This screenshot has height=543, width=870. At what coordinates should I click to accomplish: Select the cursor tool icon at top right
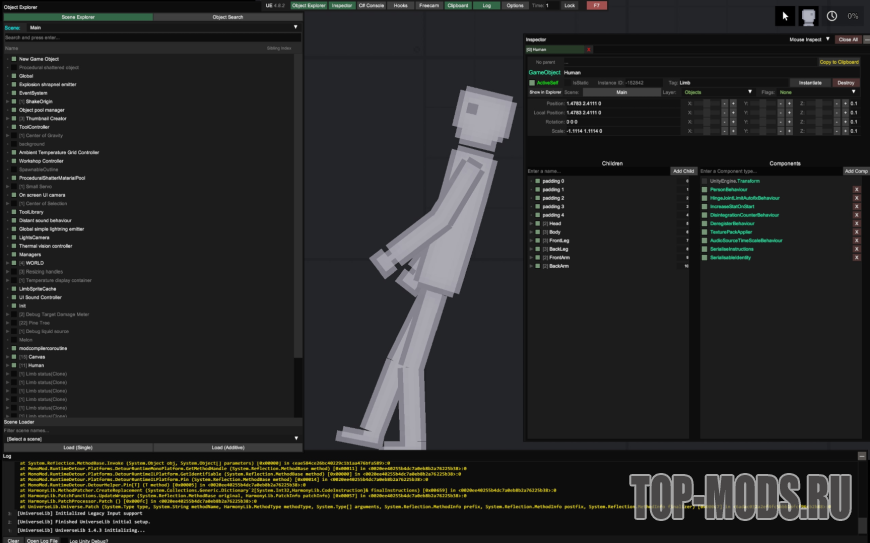(x=785, y=16)
